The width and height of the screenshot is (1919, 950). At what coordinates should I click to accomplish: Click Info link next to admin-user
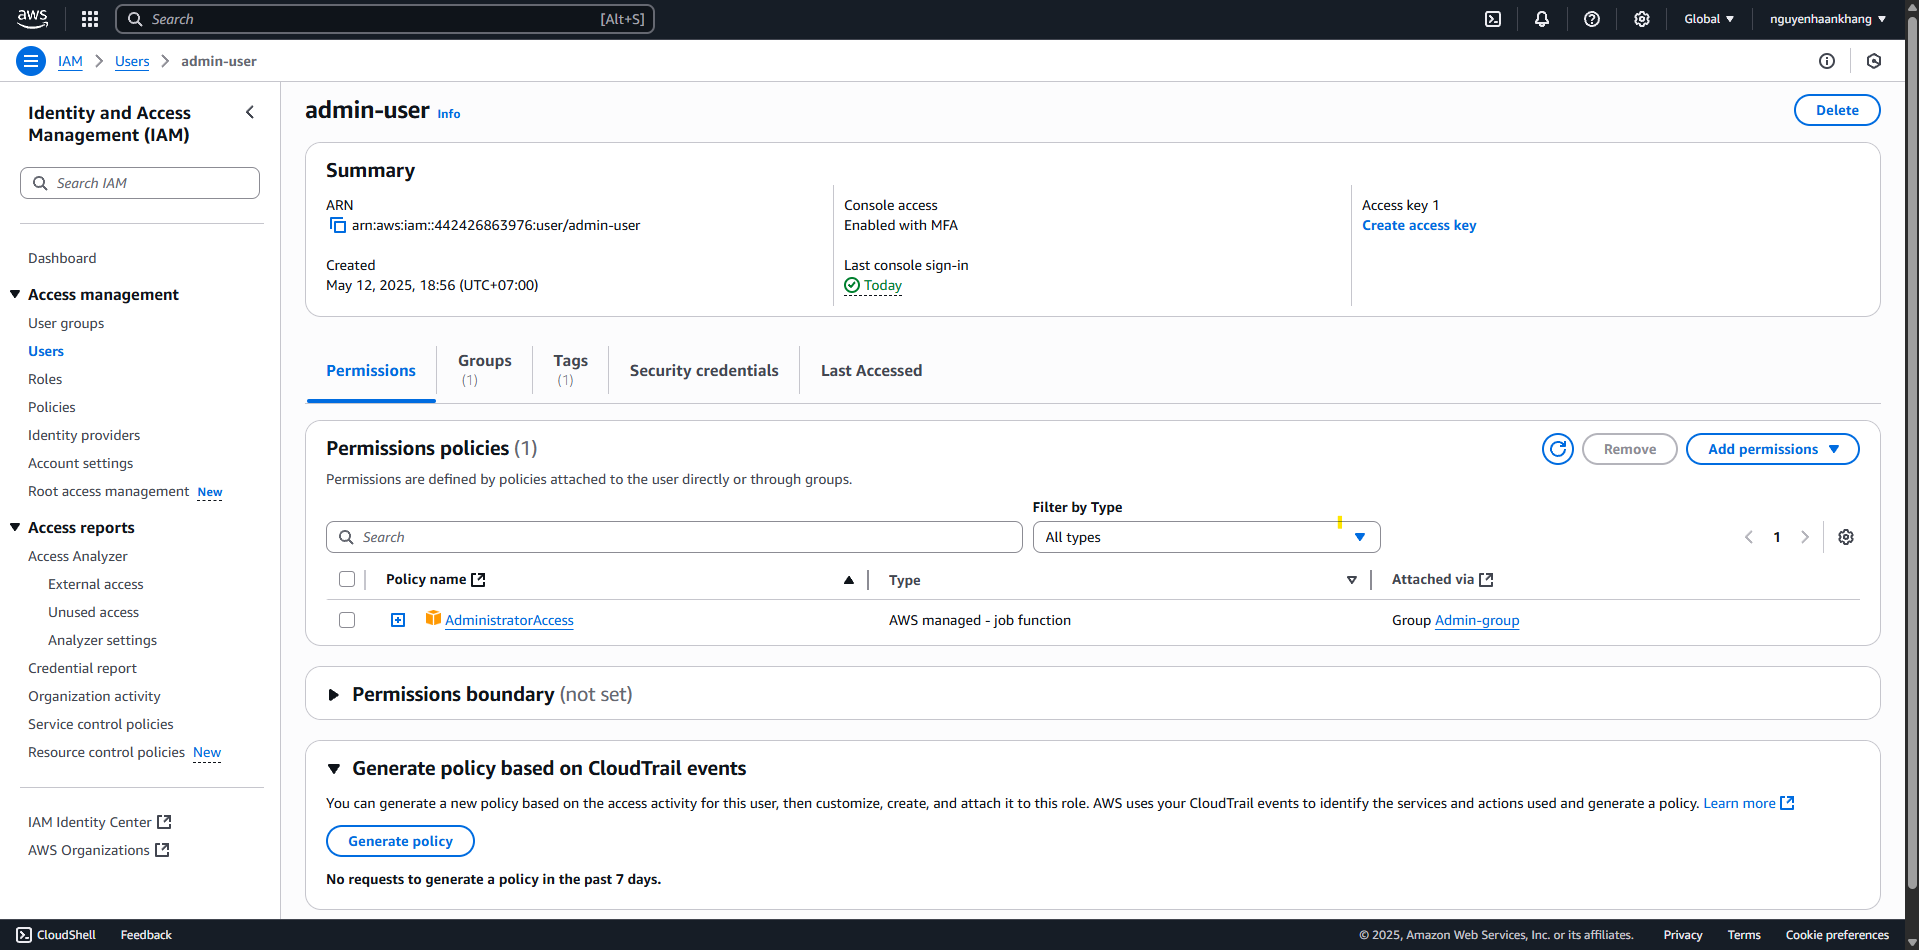(449, 114)
